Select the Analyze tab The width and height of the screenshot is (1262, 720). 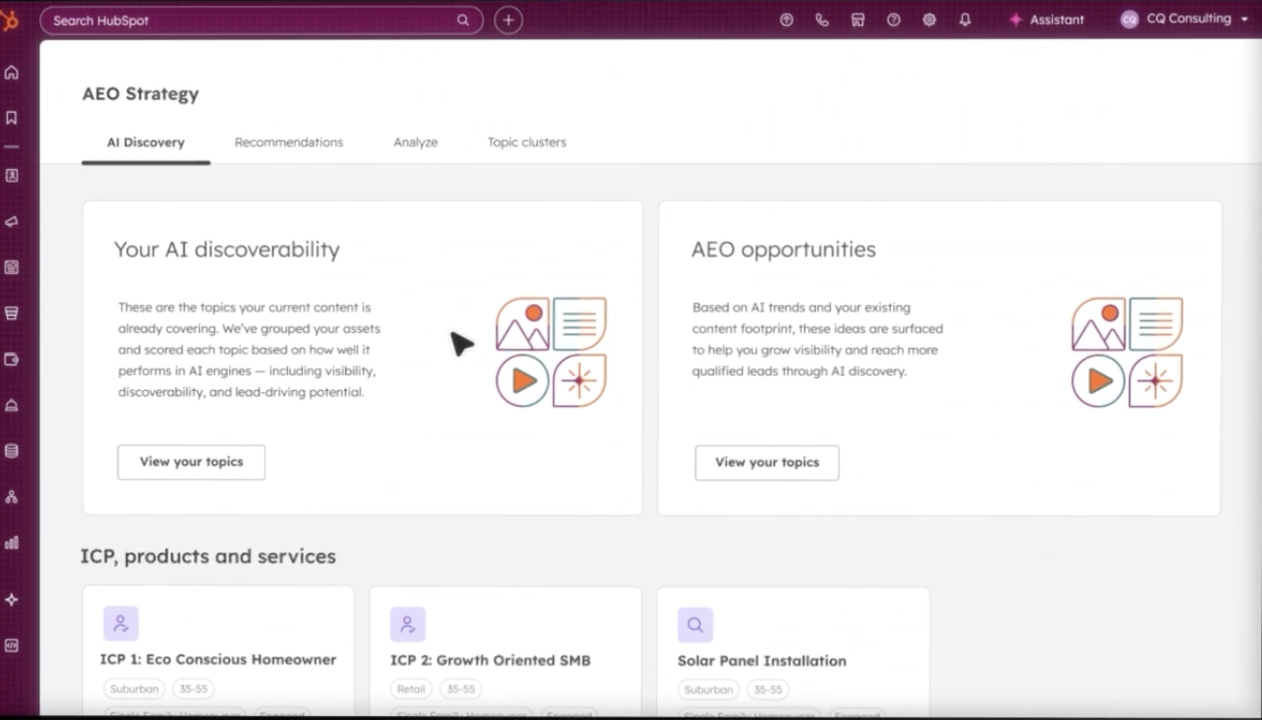(x=415, y=142)
